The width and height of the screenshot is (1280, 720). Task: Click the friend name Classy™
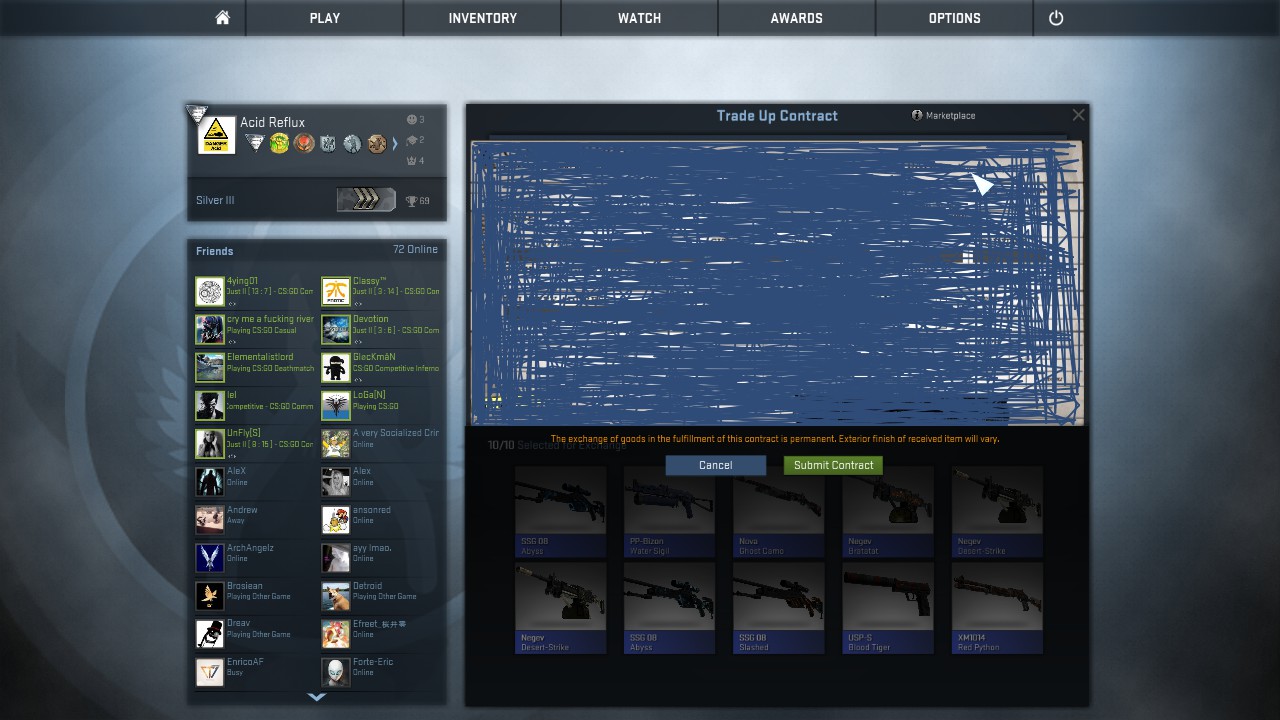point(370,281)
